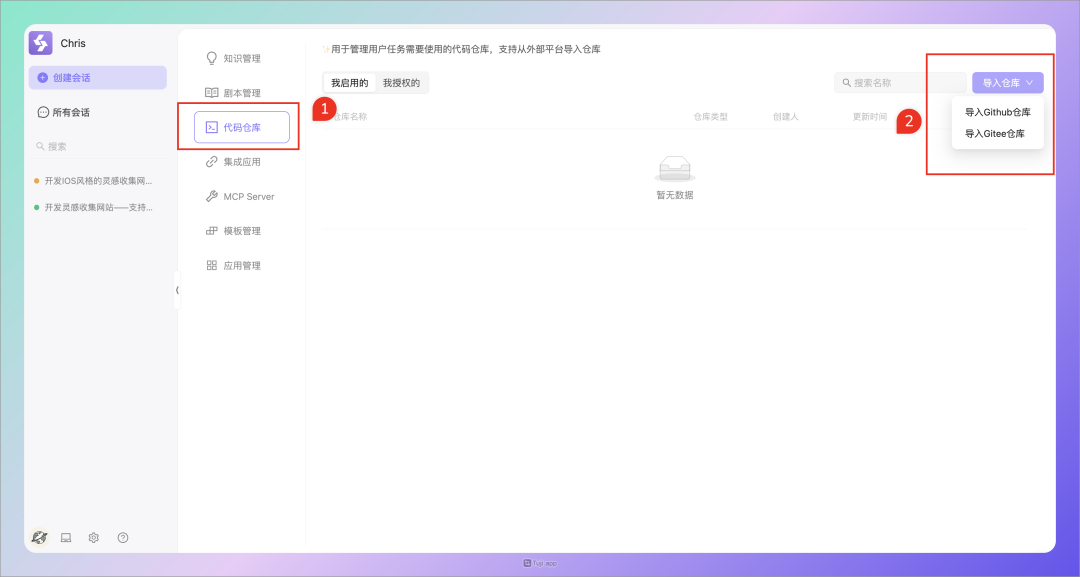Open settings via the gear icon
1080x577 pixels.
point(94,538)
